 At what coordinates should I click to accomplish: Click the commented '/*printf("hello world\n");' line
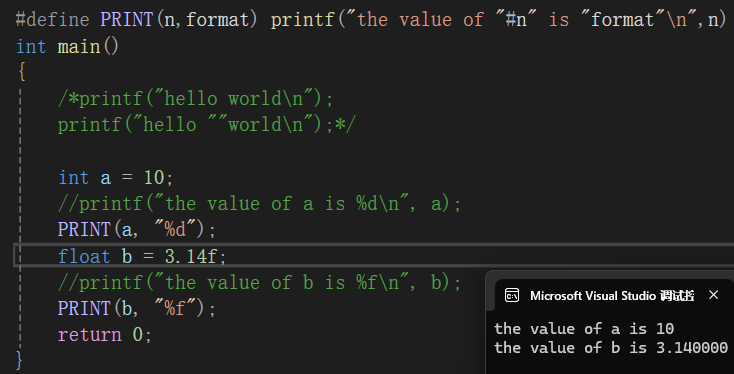point(196,99)
